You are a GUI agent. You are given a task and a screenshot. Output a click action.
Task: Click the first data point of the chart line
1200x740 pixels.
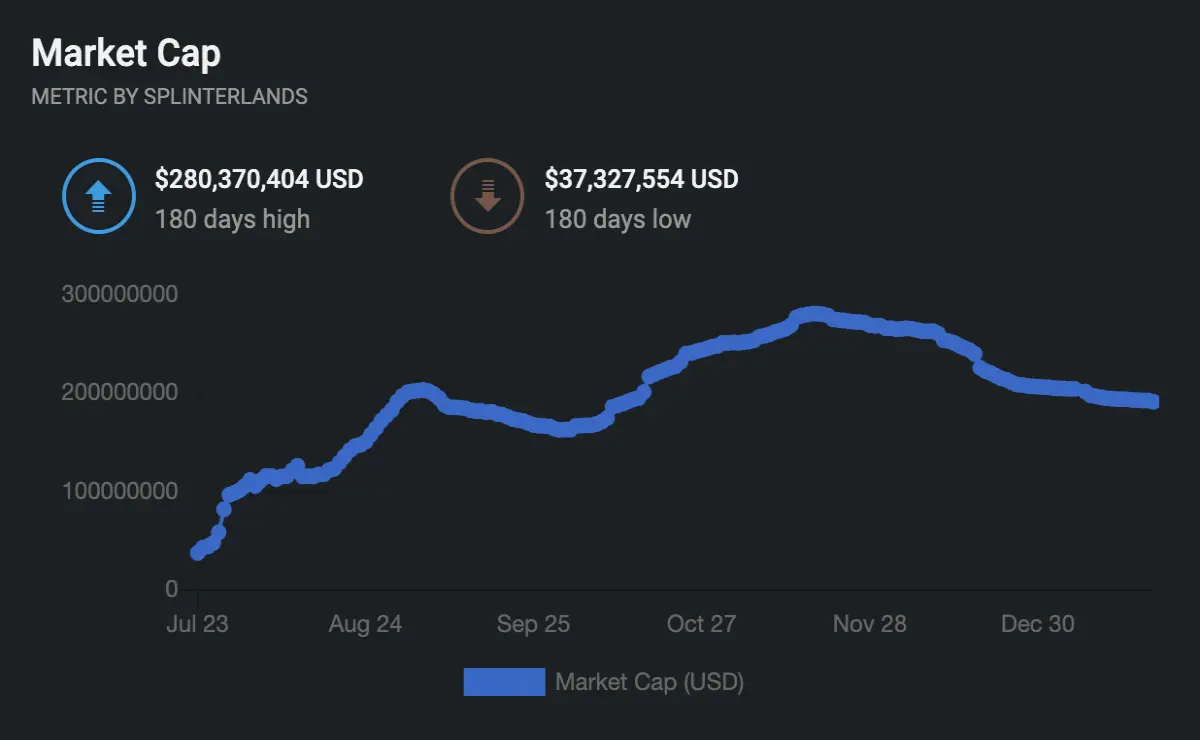click(x=198, y=553)
